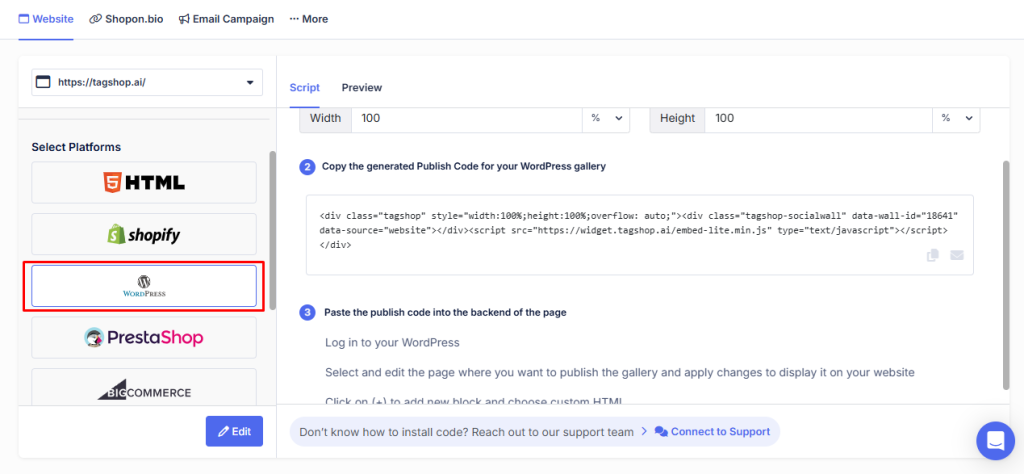Viewport: 1024px width, 474px height.
Task: Click 'Copy the generated Publish Code' heading
Action: pyautogui.click(x=464, y=166)
